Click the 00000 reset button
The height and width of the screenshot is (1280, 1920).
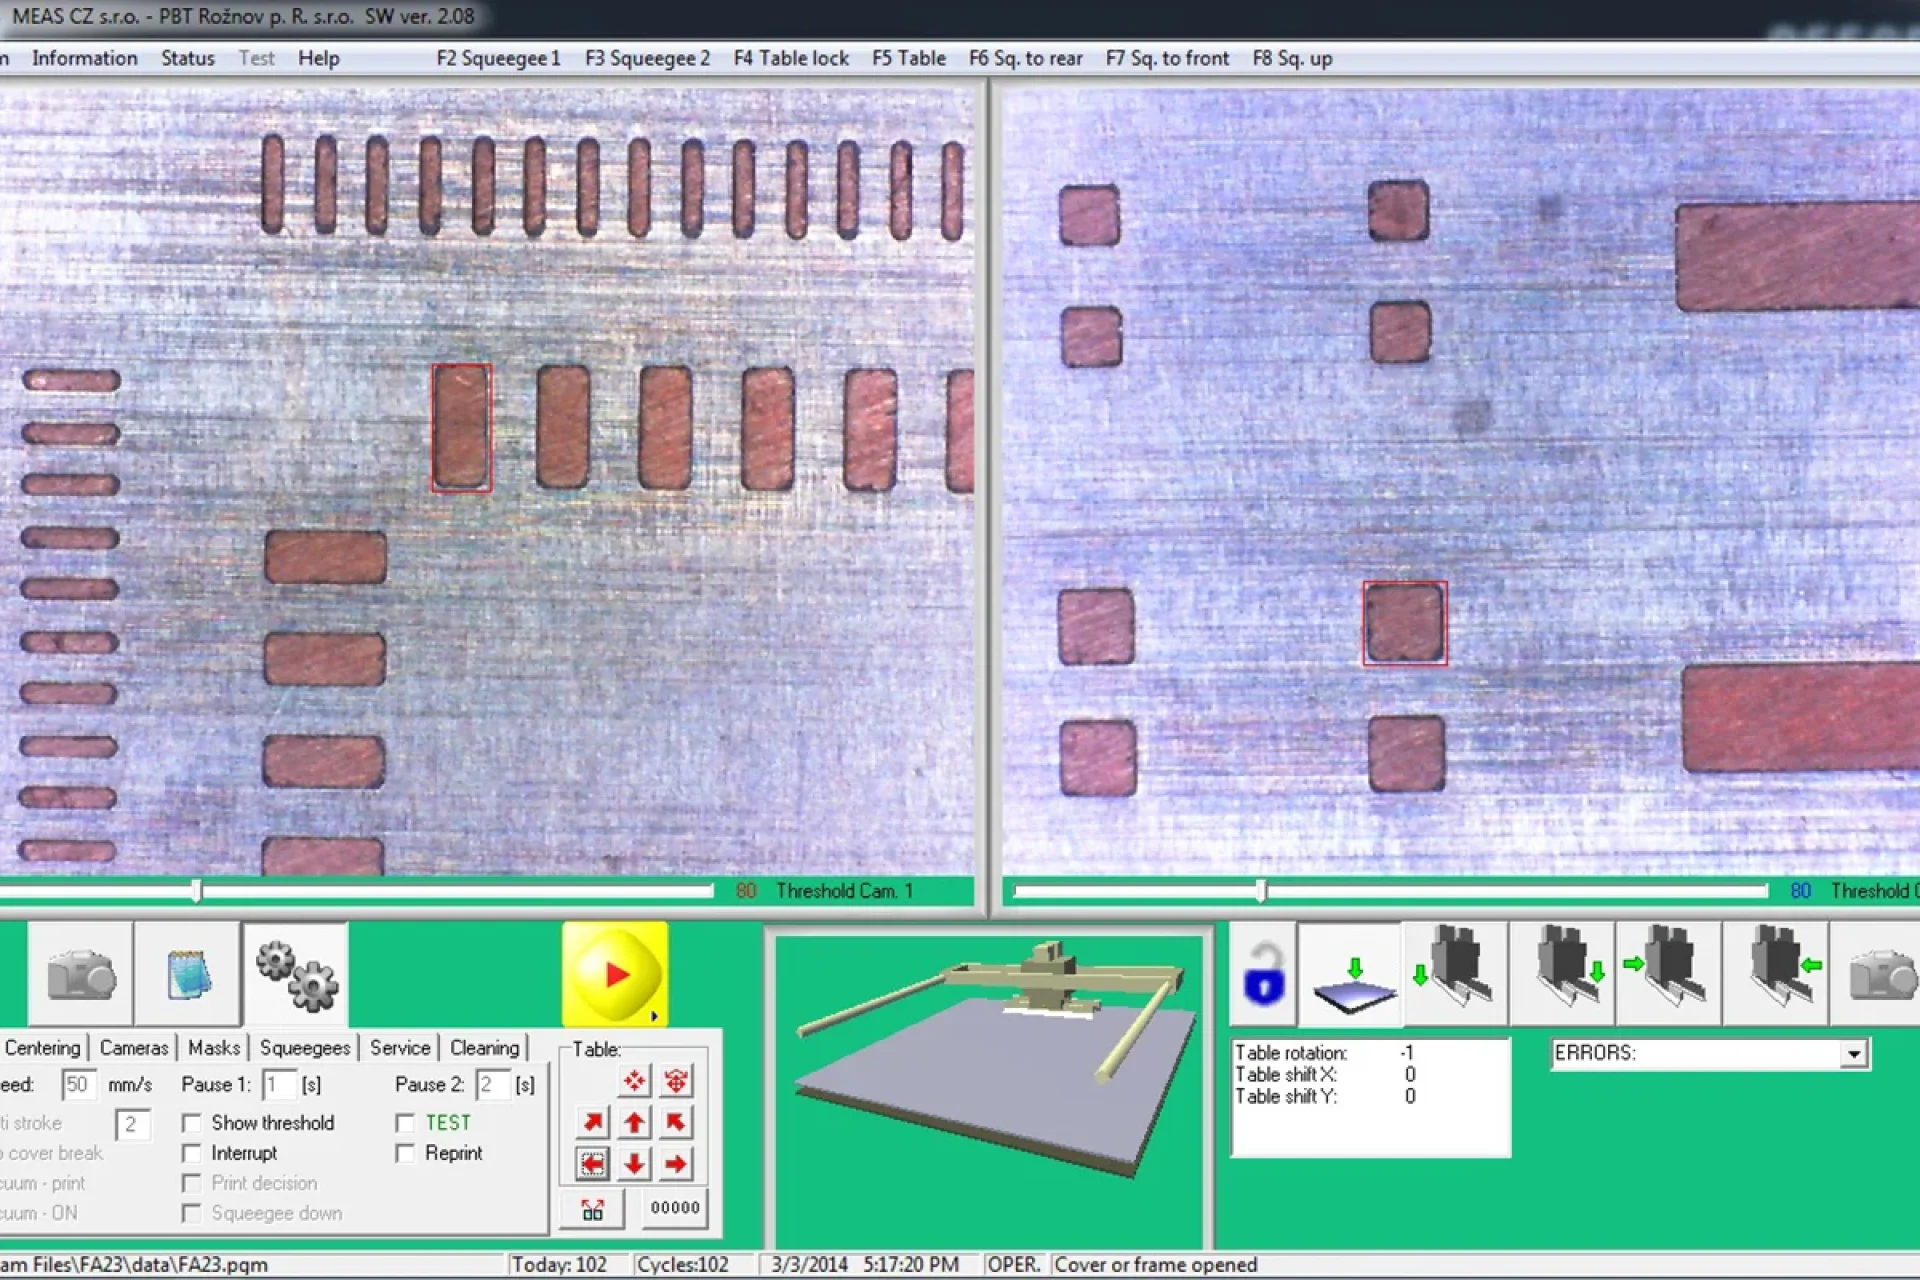(675, 1208)
